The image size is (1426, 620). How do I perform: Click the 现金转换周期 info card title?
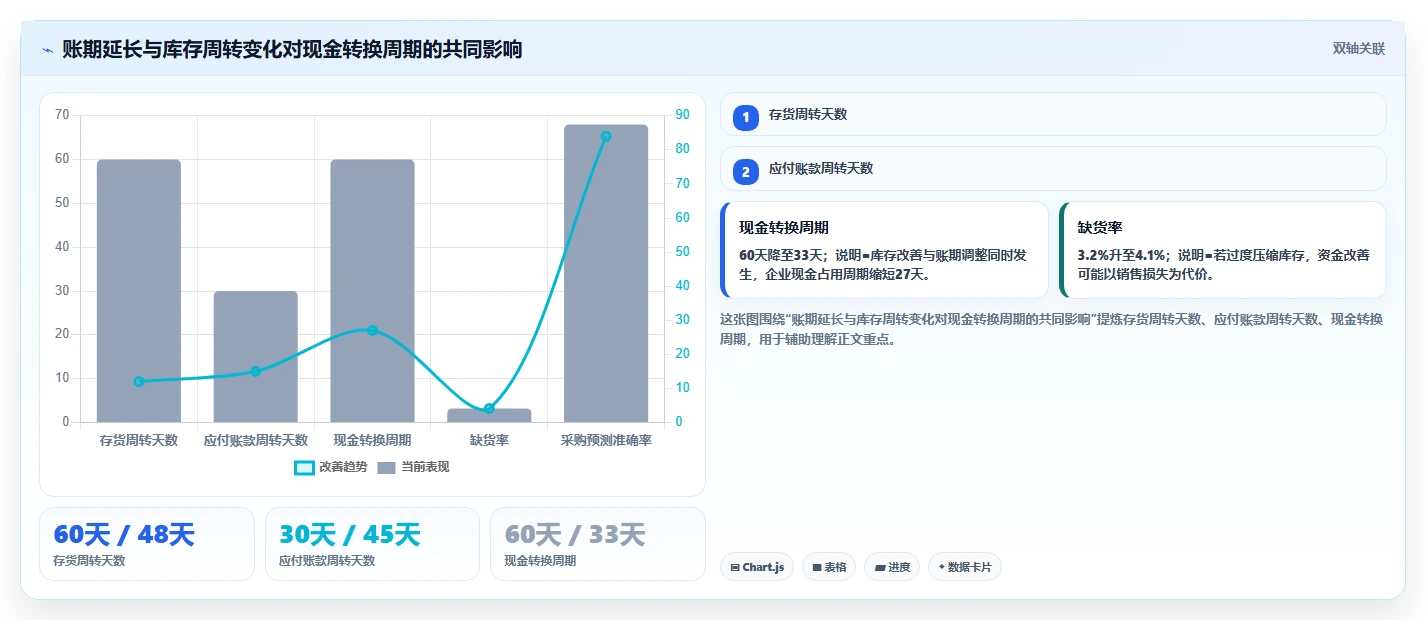click(x=784, y=228)
